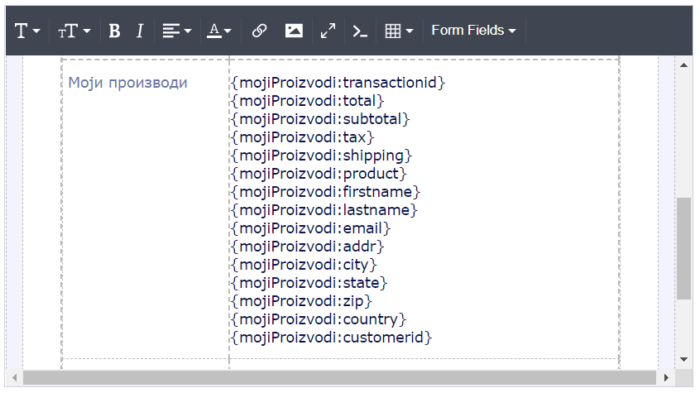The height and width of the screenshot is (393, 700).
Task: Click the horizontal scrollbar right arrow
Action: coord(666,378)
